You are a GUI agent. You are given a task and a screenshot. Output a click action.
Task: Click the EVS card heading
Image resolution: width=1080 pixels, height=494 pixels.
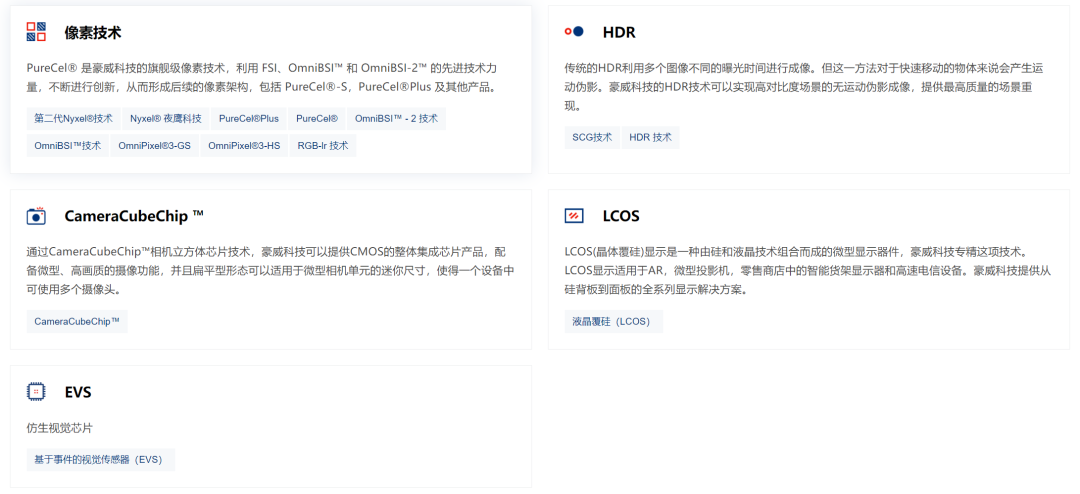78,392
